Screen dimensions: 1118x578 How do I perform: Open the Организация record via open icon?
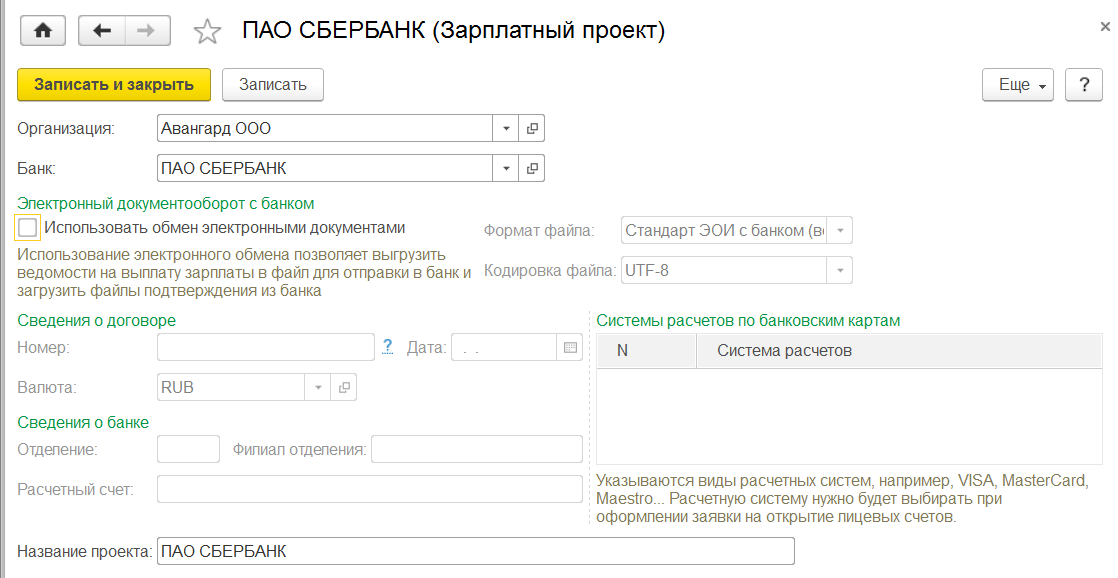coord(532,128)
